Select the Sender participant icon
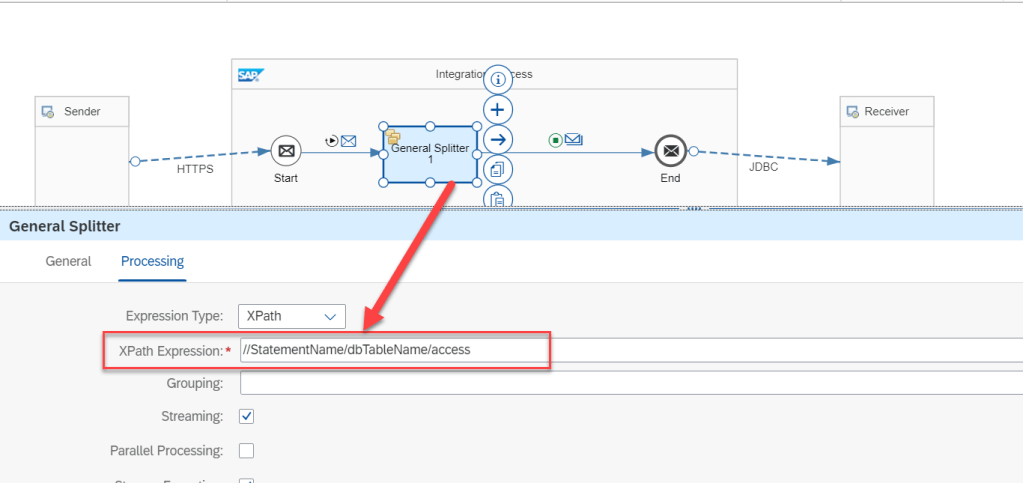This screenshot has height=483, width=1023. click(48, 112)
